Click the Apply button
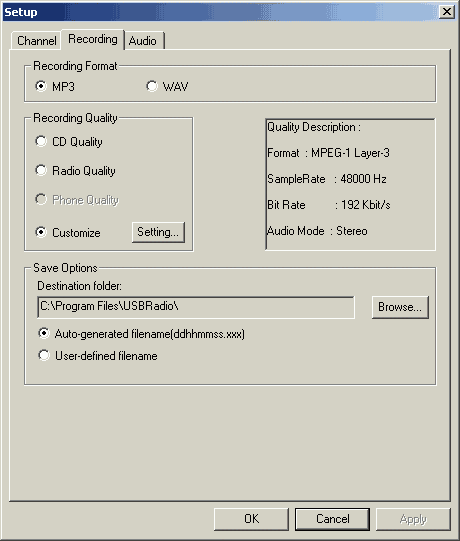The height and width of the screenshot is (541, 460). [x=413, y=519]
